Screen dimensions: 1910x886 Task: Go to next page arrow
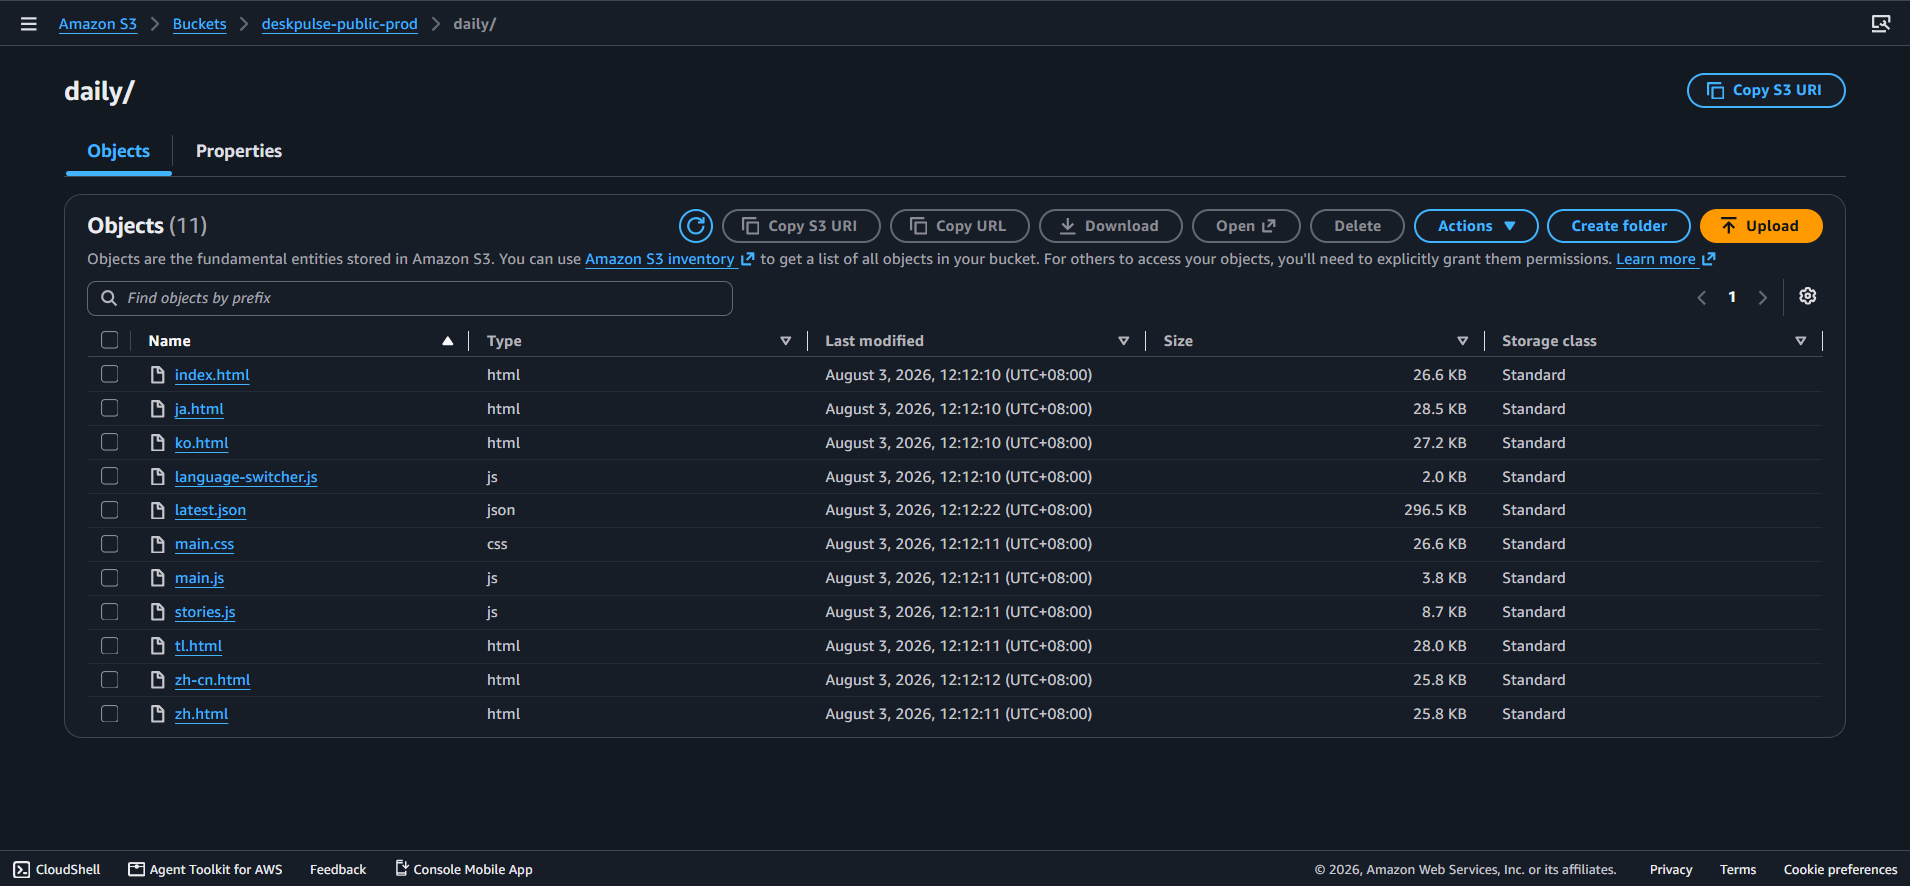tap(1763, 298)
